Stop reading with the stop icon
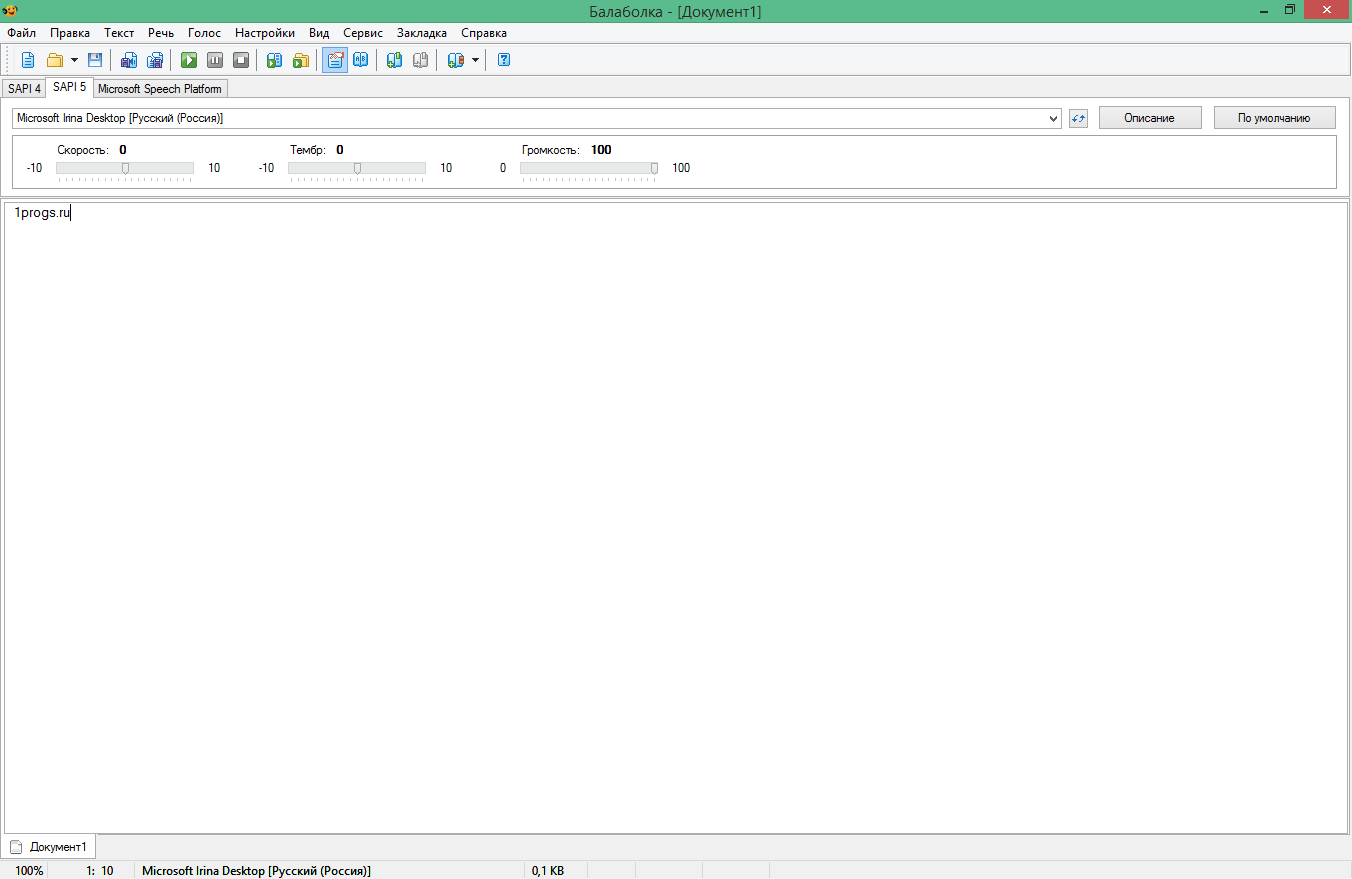The image size is (1352, 879). click(x=241, y=60)
